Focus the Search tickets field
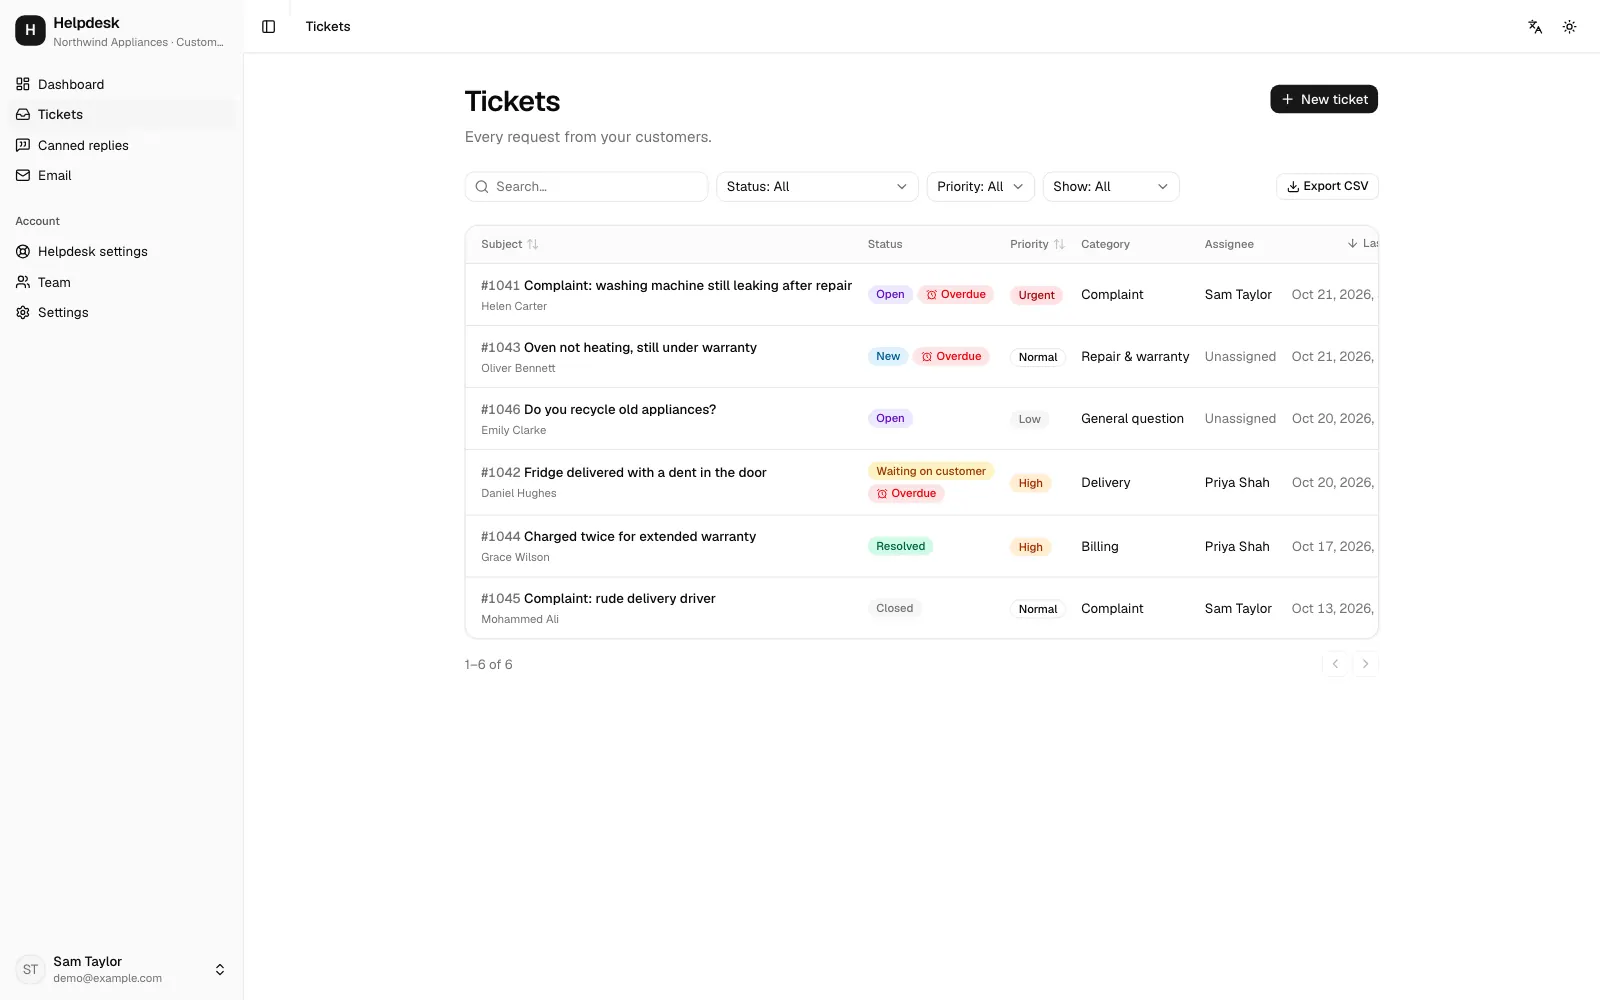 pyautogui.click(x=586, y=187)
